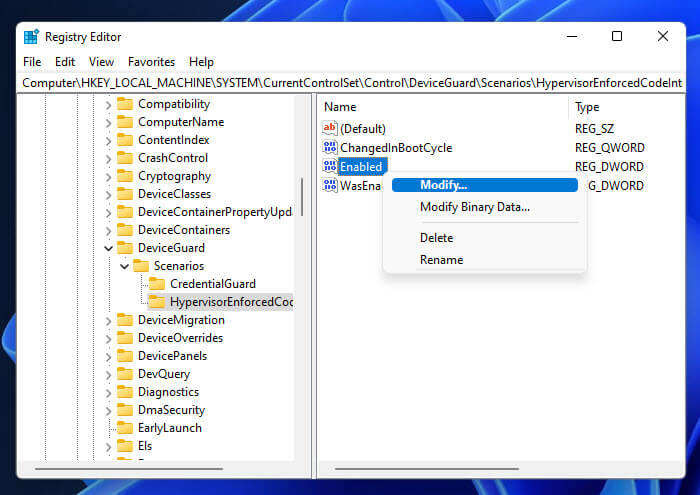This screenshot has height=495, width=700.
Task: Expand the ComputerName key
Action: [108, 123]
